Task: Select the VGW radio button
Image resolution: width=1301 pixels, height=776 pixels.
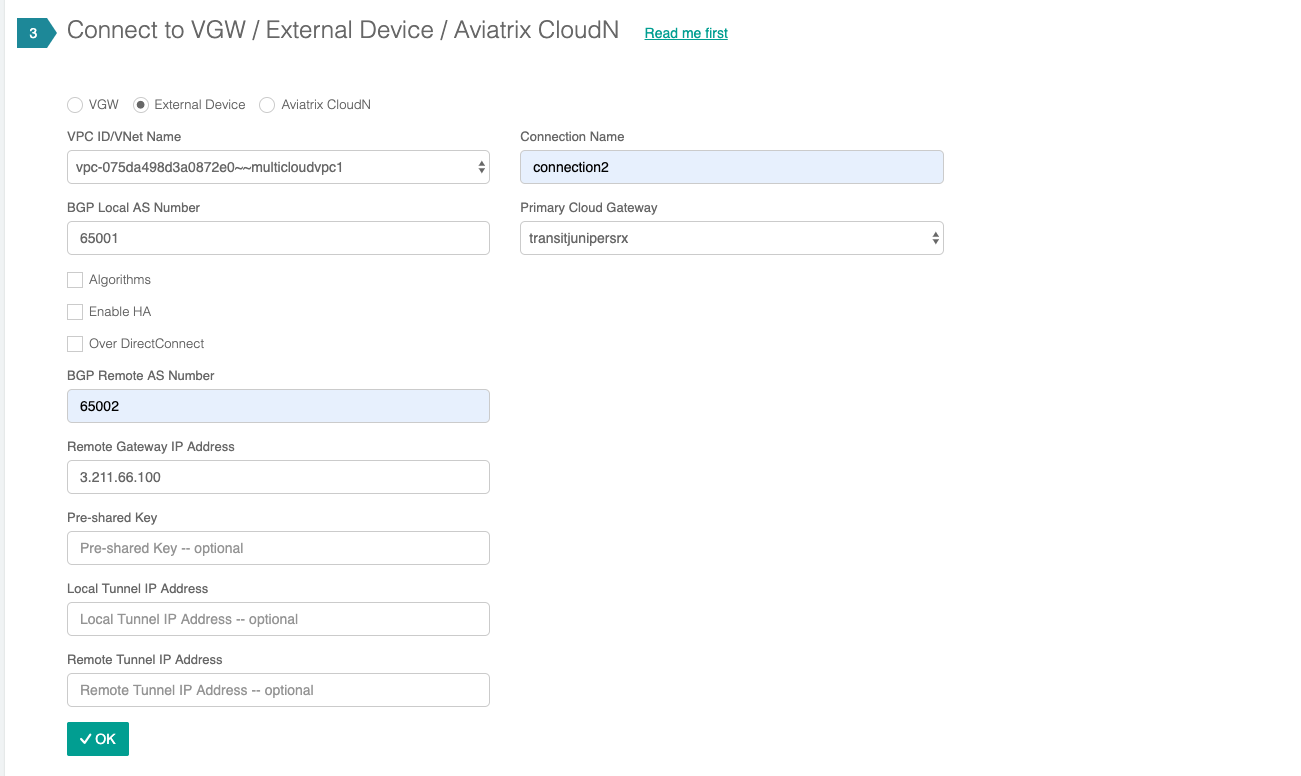Action: point(75,105)
